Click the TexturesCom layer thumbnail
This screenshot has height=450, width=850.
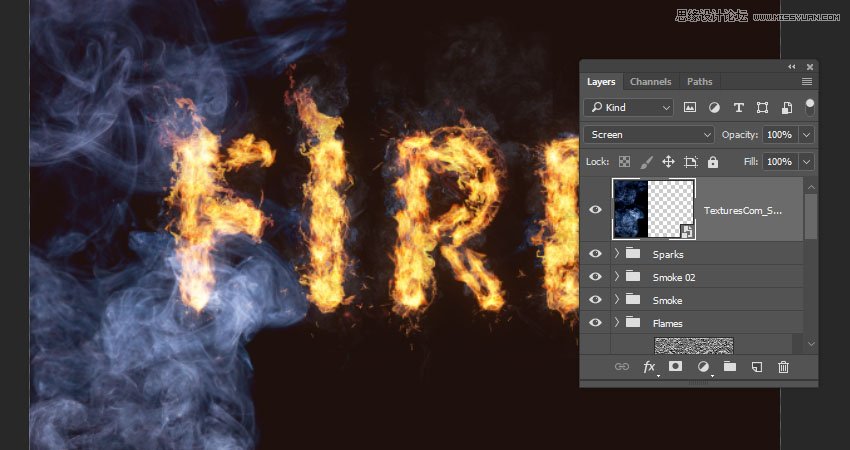[630, 209]
